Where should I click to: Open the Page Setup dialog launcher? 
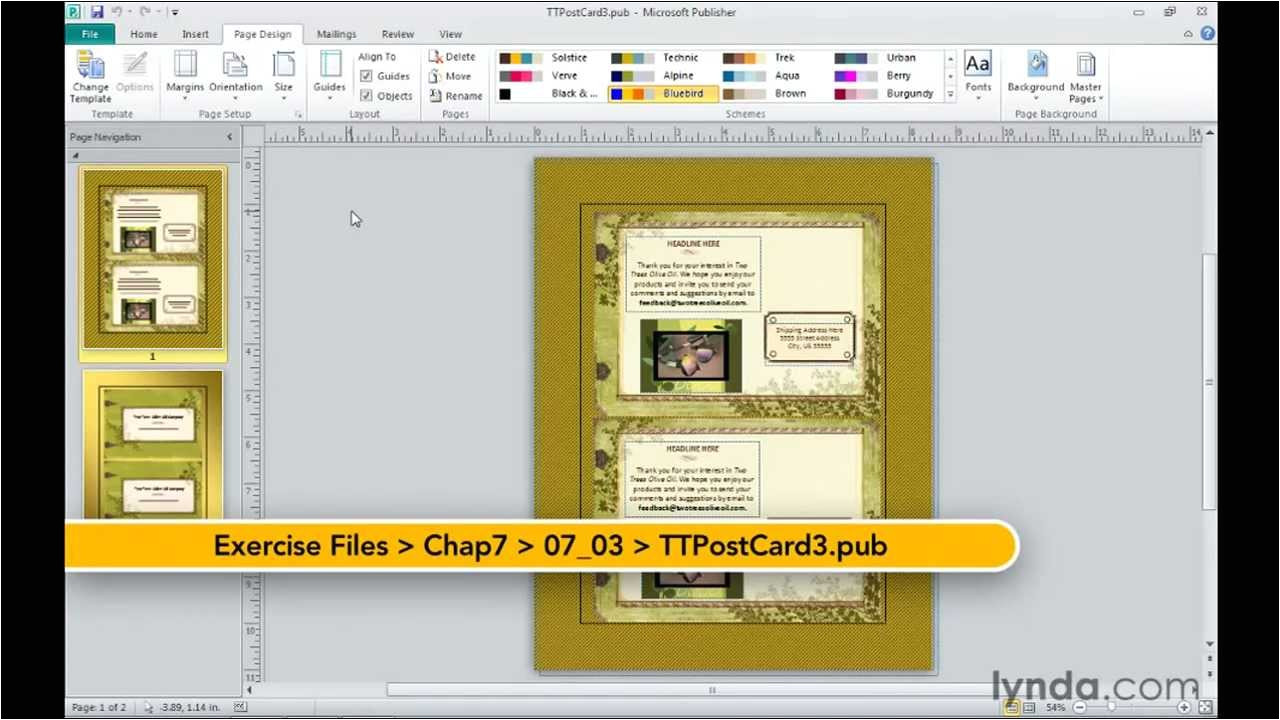pyautogui.click(x=298, y=115)
